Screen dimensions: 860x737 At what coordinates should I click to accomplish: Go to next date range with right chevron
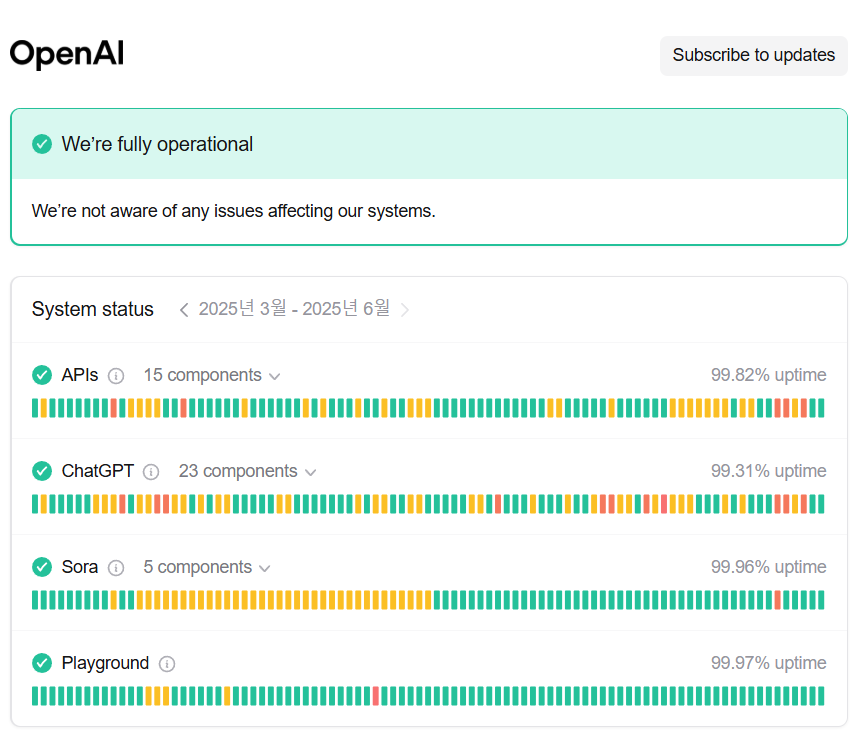click(405, 310)
